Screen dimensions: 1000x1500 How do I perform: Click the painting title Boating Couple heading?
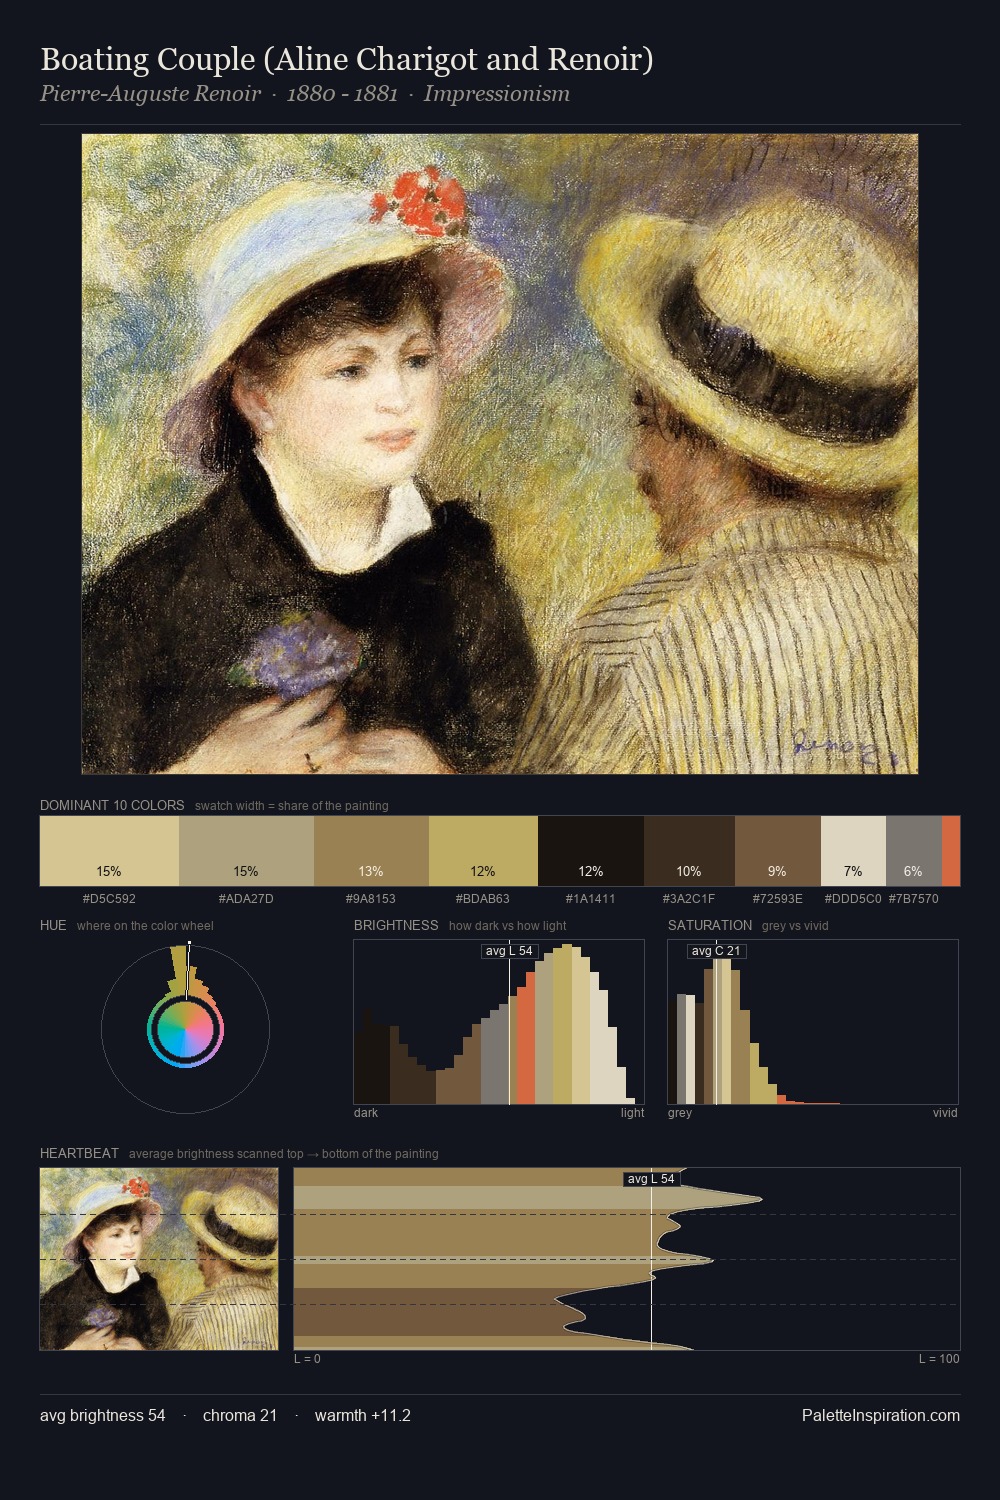[347, 60]
